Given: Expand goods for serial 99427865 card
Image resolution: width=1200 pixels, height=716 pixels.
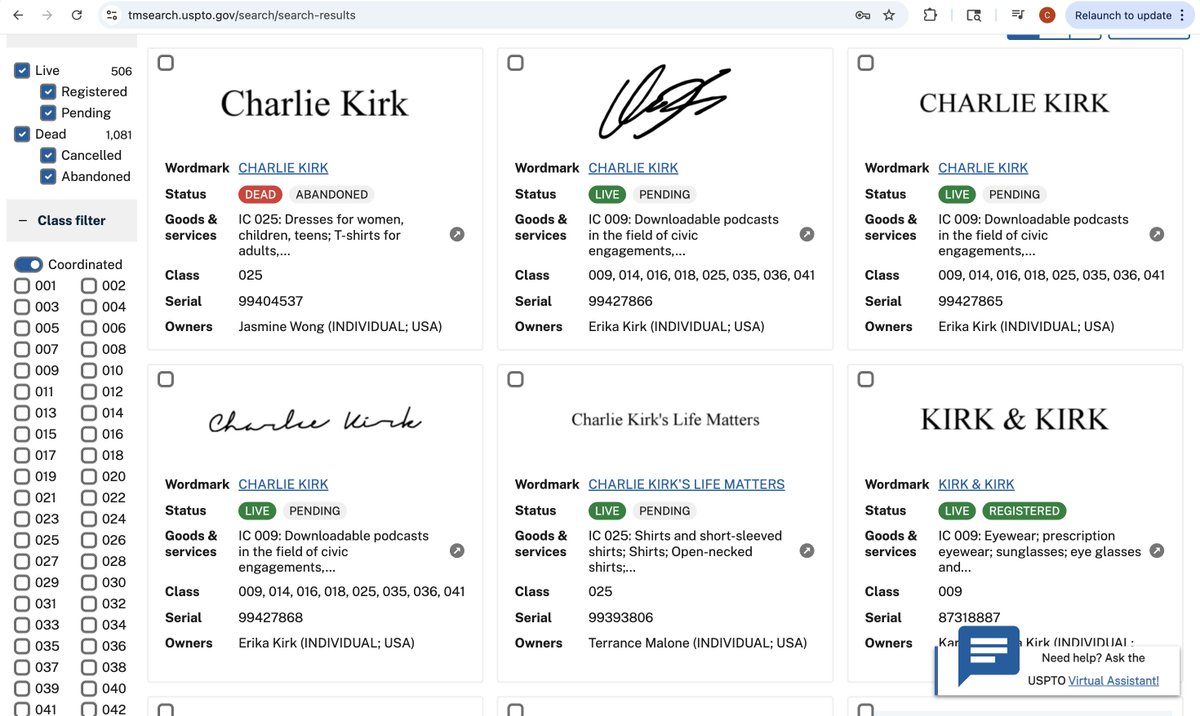Looking at the screenshot, I should [x=1157, y=234].
